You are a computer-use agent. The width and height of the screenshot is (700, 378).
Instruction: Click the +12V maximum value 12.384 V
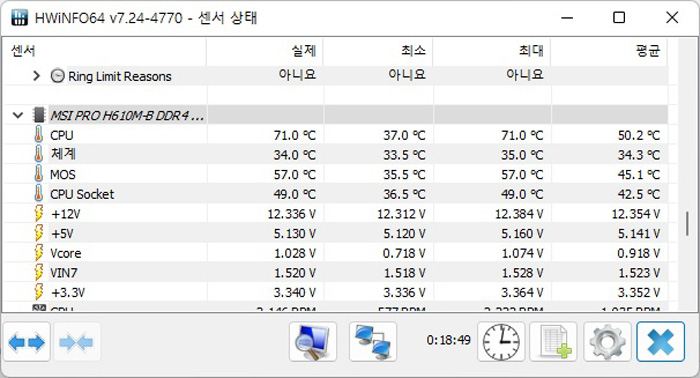click(x=519, y=214)
